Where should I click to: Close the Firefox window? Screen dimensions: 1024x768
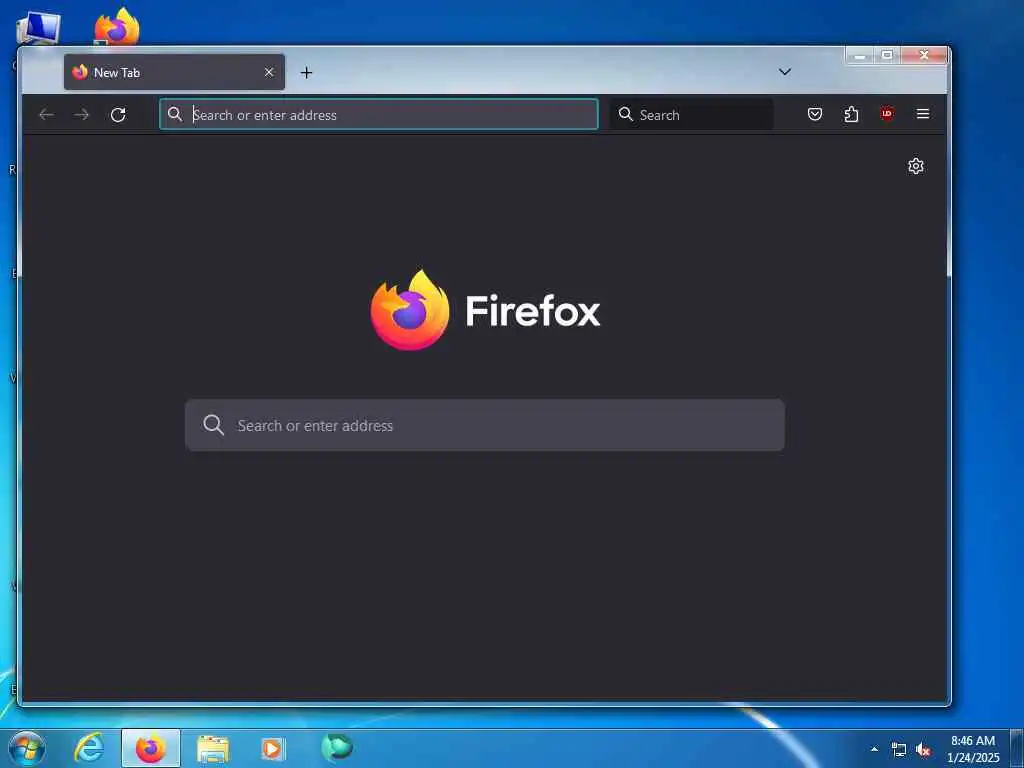(x=923, y=56)
